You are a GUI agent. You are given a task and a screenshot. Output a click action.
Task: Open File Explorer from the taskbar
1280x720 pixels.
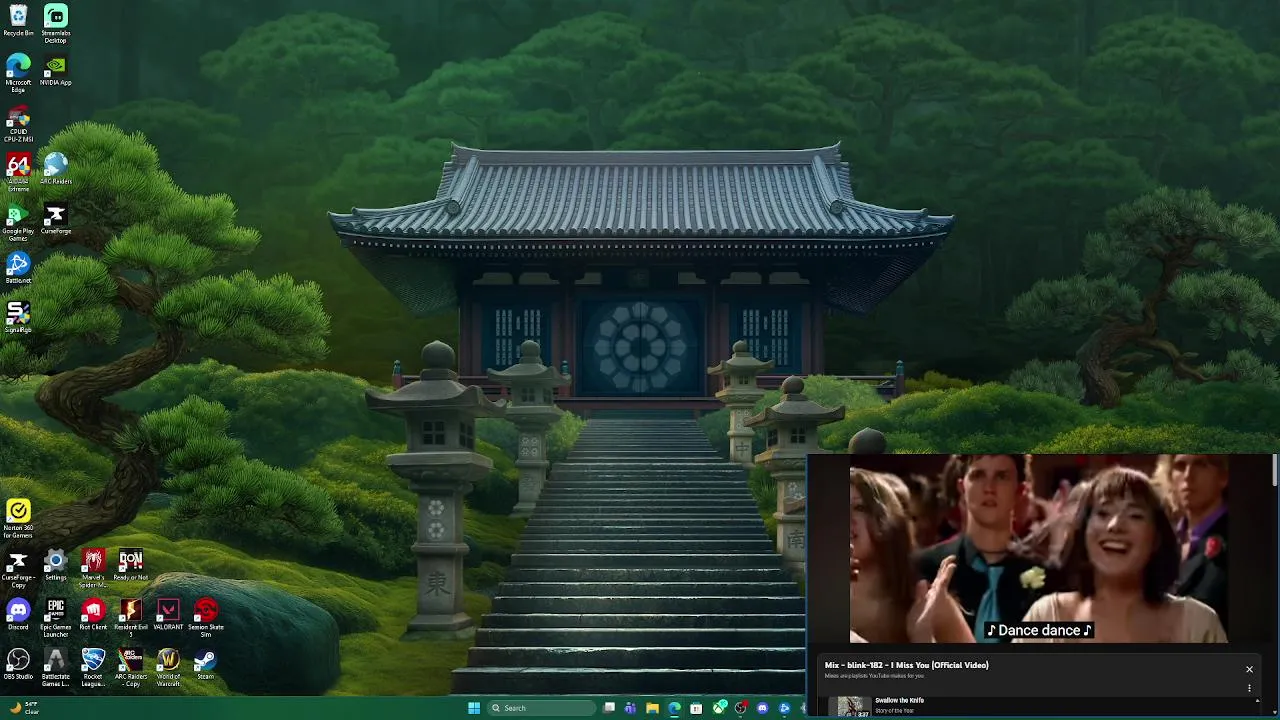[x=652, y=708]
